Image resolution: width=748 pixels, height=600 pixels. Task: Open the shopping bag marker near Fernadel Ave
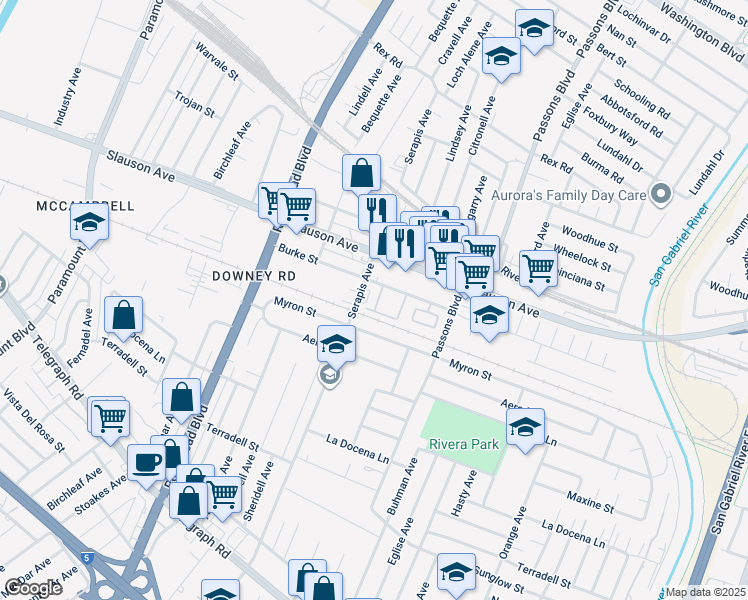coord(123,316)
